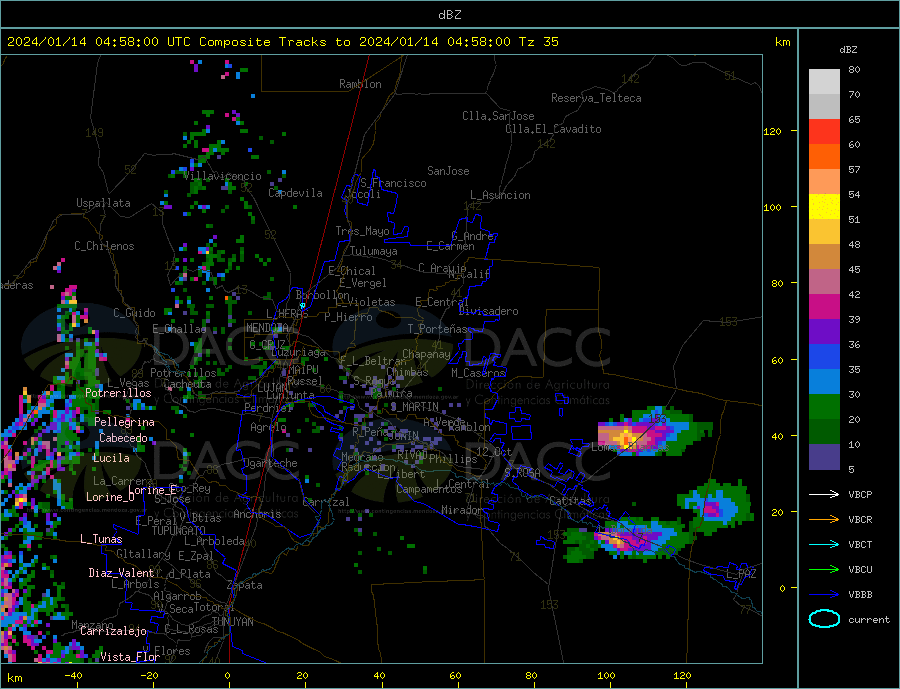Click the green VBCU arrow legend icon
900x689 pixels.
point(824,570)
